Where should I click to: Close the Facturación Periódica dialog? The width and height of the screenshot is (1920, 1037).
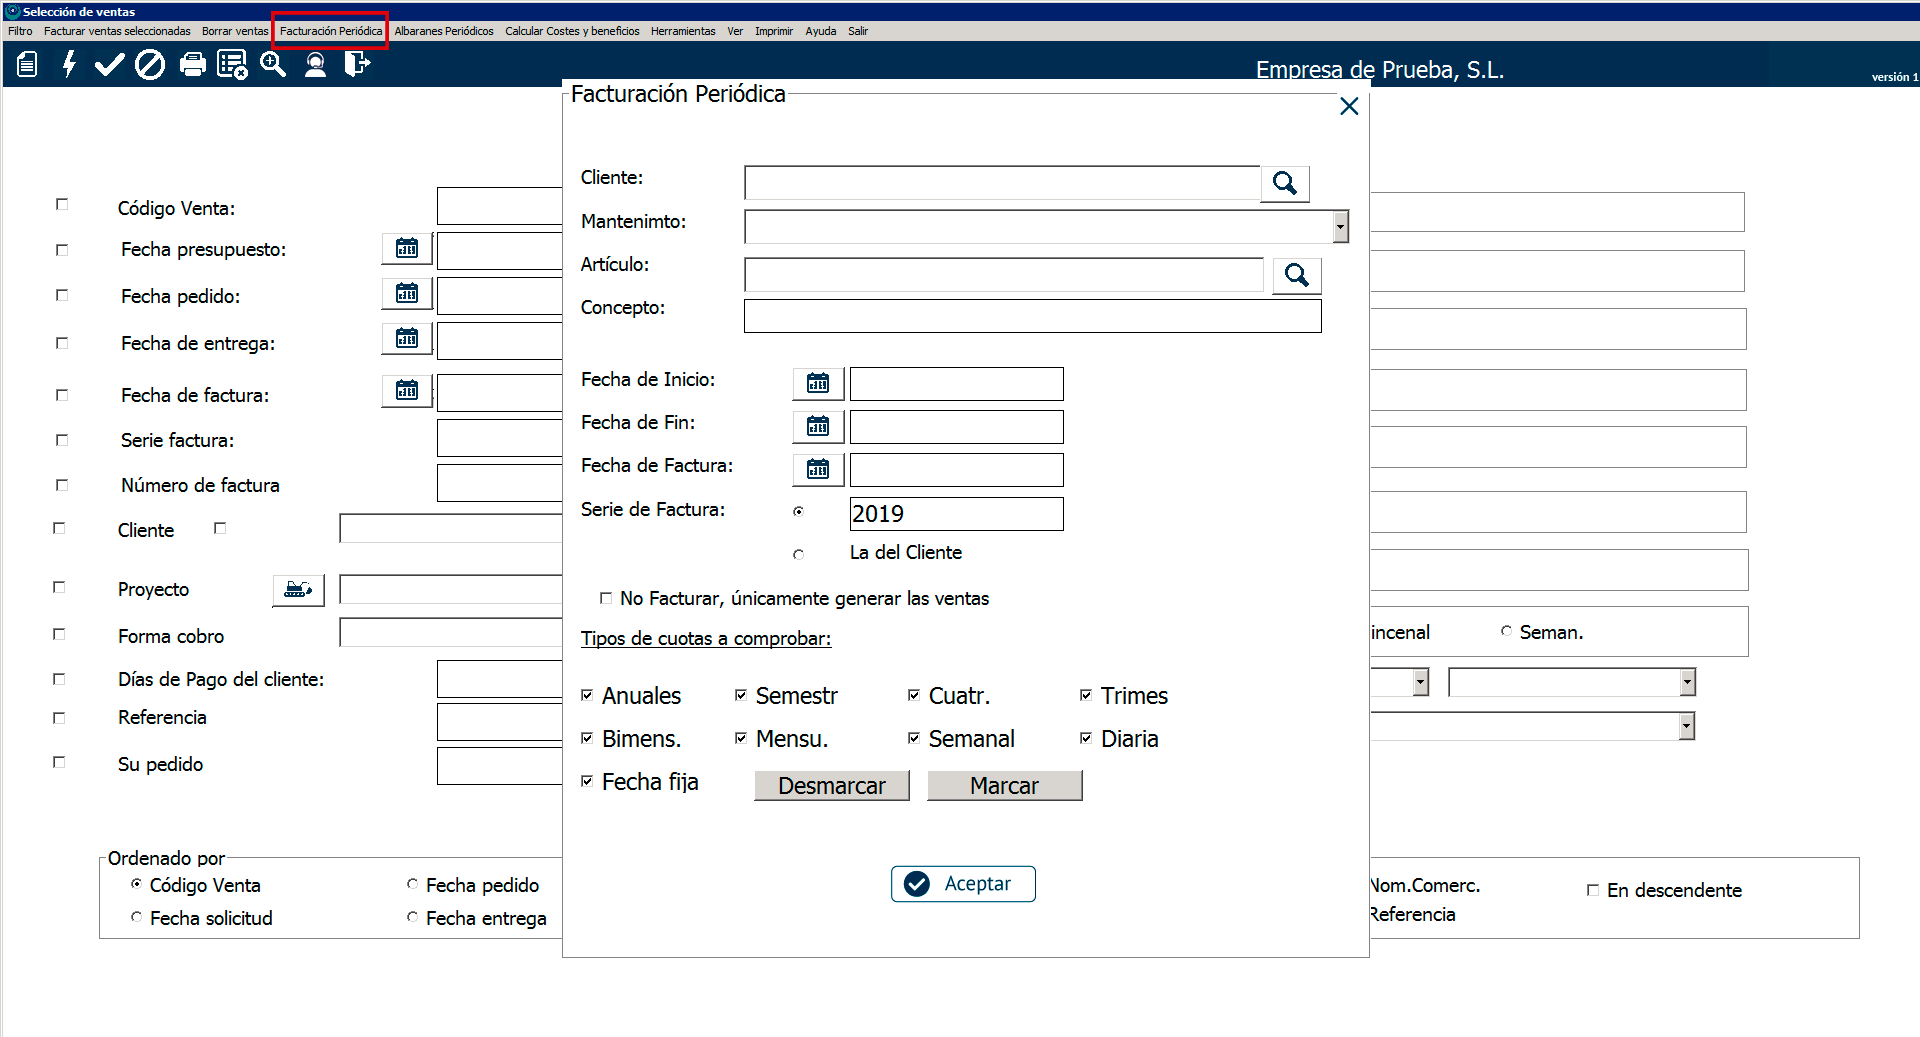pyautogui.click(x=1348, y=106)
